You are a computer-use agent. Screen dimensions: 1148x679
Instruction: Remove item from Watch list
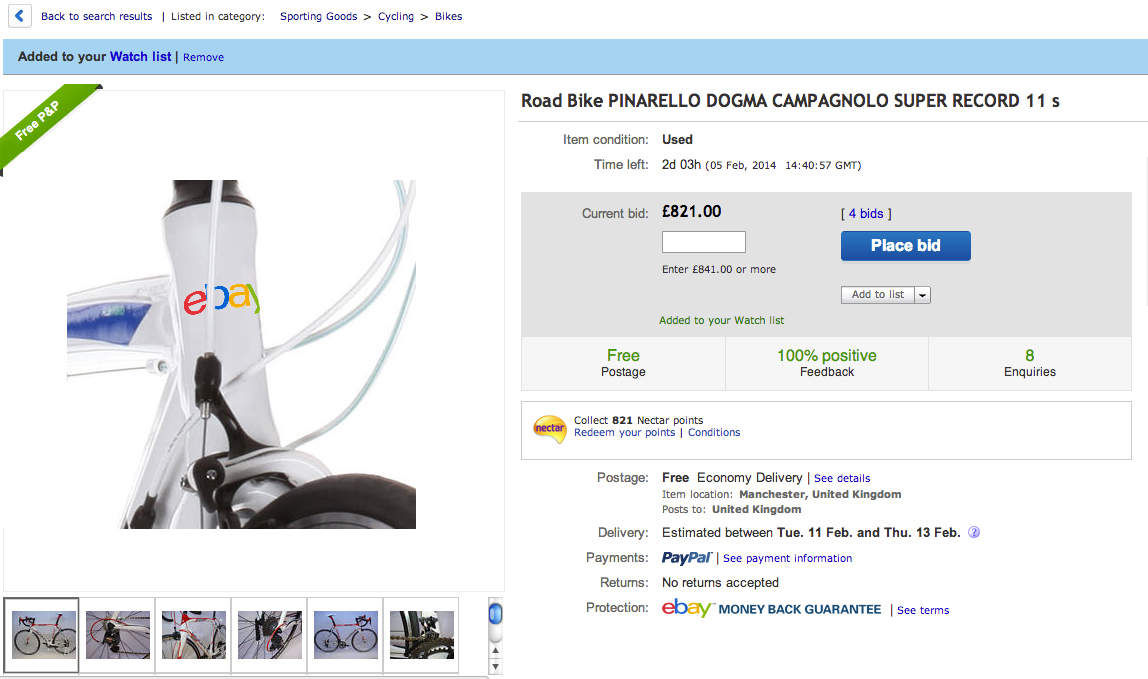click(203, 58)
